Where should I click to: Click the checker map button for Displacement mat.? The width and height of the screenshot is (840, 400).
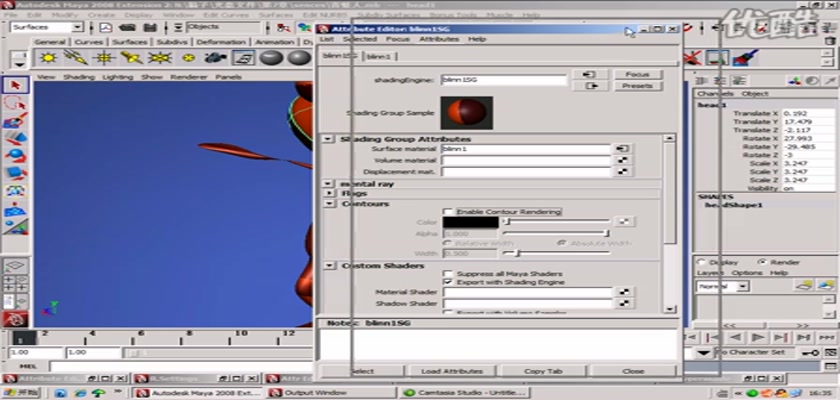(x=622, y=172)
